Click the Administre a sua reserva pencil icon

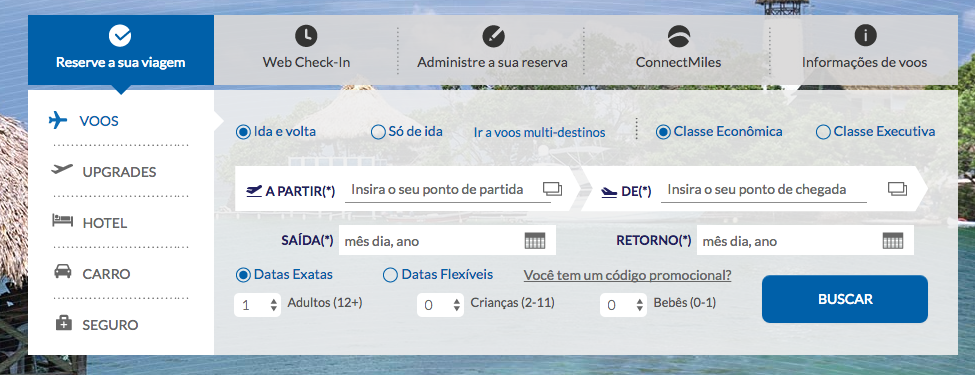click(493, 36)
